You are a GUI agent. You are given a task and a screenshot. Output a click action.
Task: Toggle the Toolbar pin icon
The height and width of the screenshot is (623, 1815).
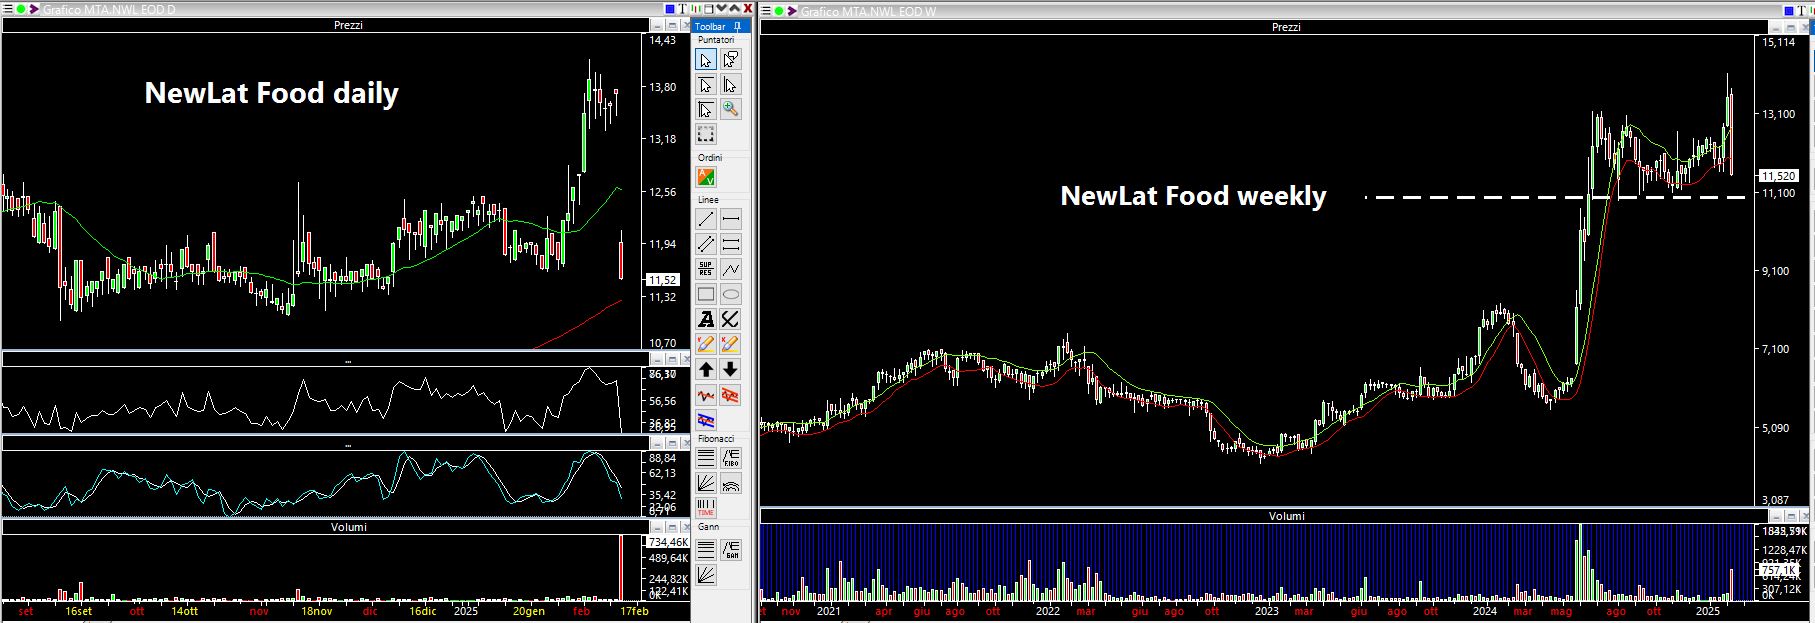(737, 27)
